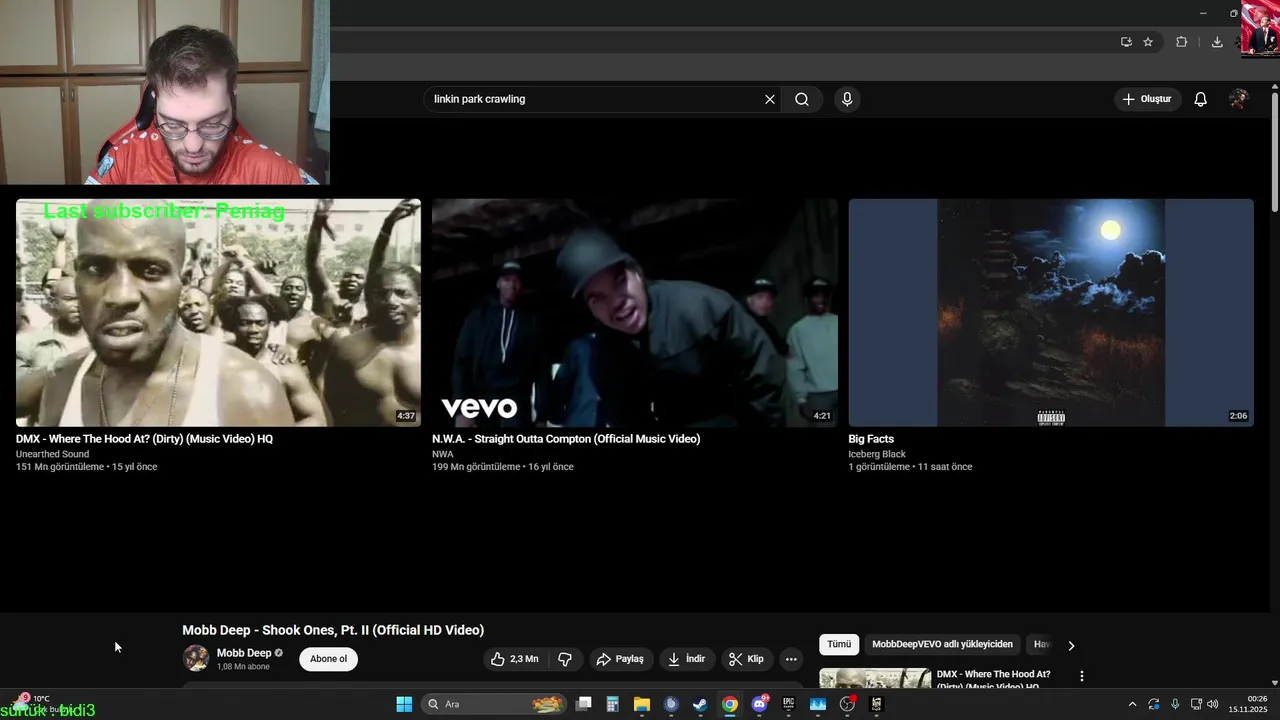Click the Paylaş share button

(x=620, y=659)
